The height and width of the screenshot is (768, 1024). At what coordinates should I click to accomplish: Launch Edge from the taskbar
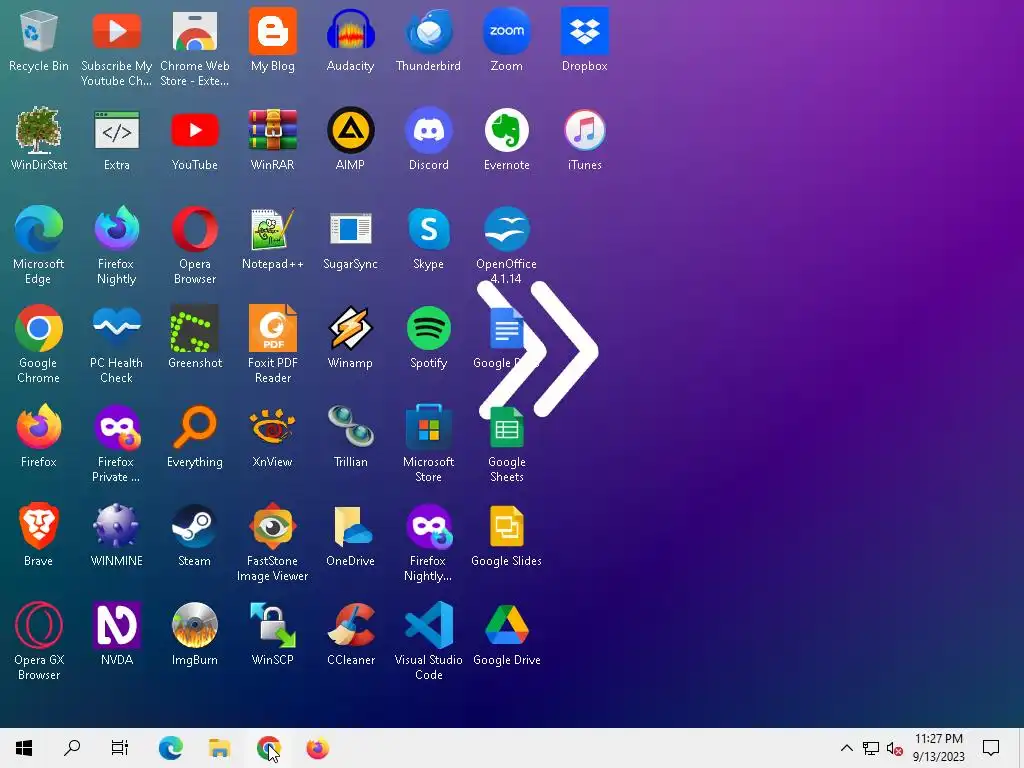coord(170,748)
